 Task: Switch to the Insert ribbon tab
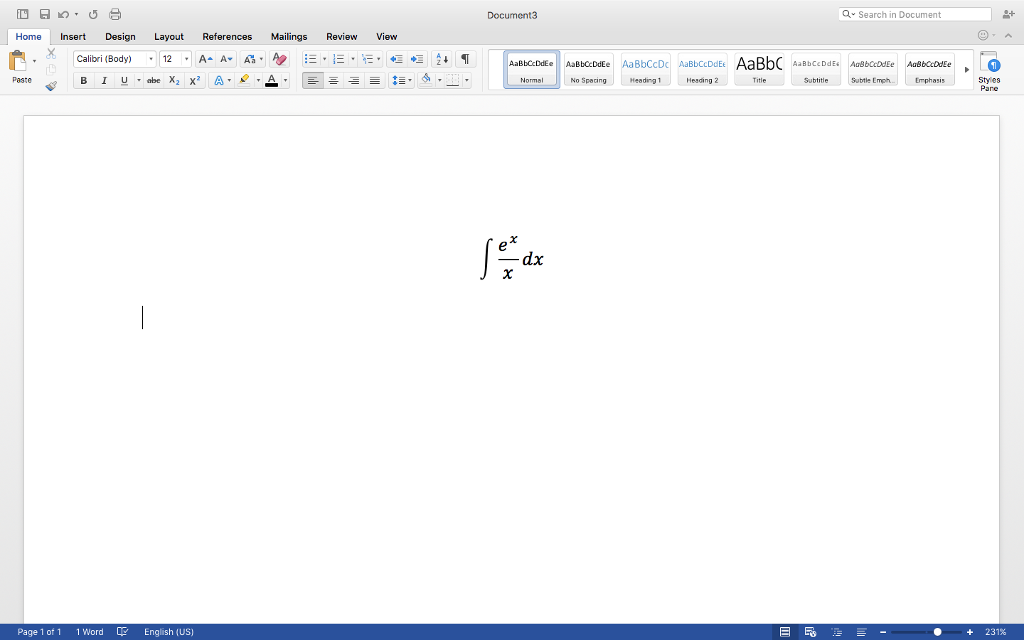point(73,36)
